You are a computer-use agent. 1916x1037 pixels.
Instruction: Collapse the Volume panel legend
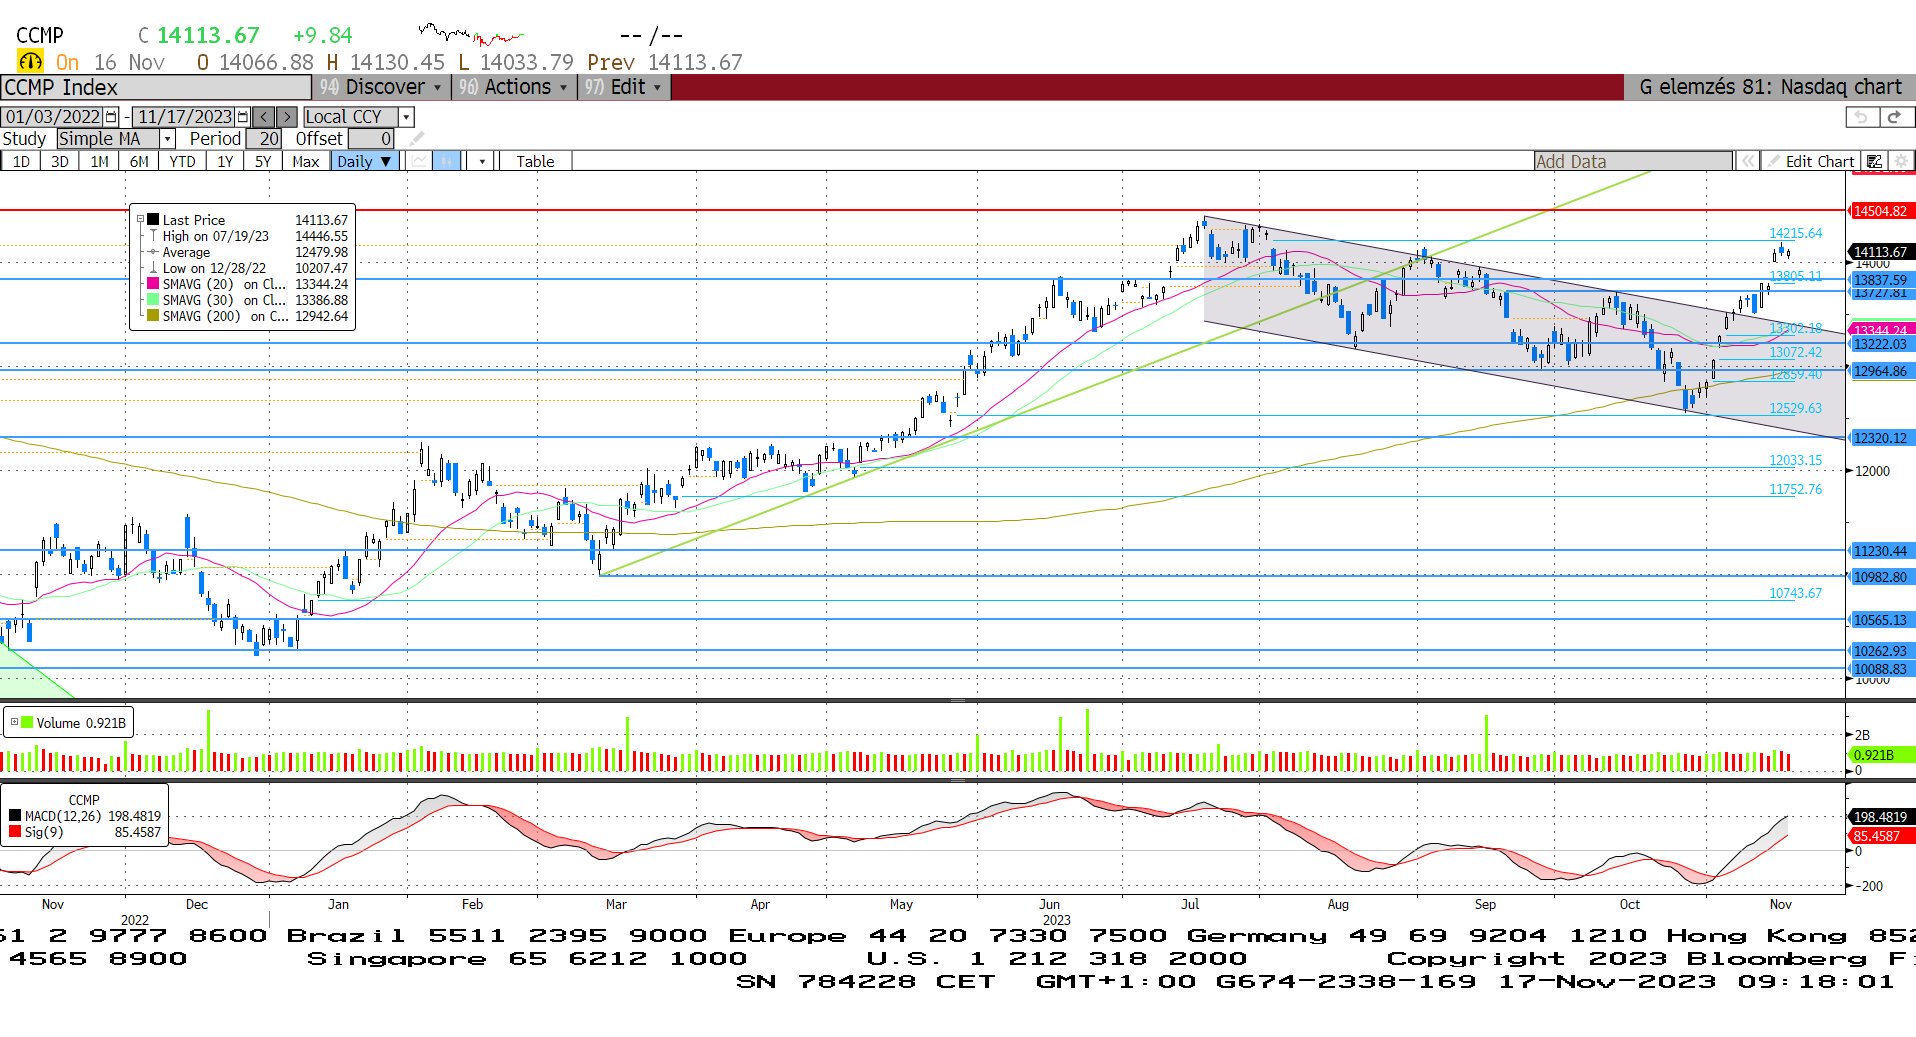pos(14,722)
